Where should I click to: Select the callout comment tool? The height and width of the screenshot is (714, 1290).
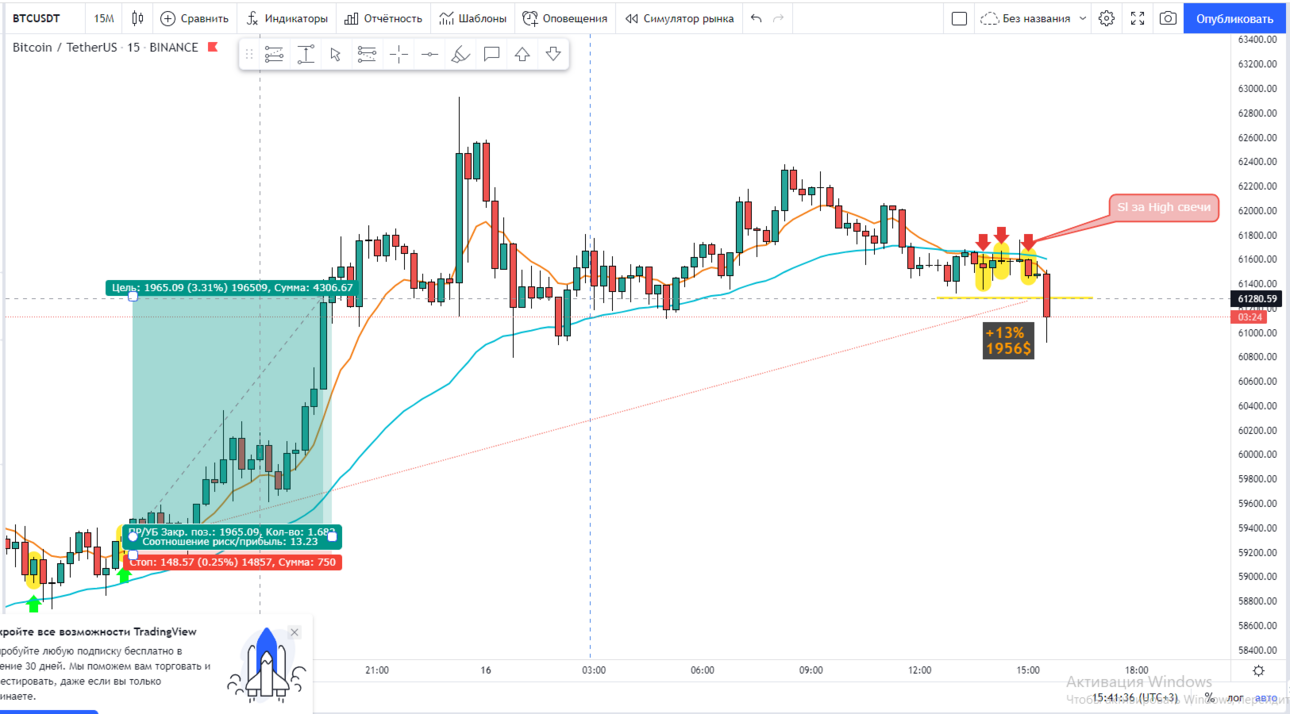click(x=491, y=54)
